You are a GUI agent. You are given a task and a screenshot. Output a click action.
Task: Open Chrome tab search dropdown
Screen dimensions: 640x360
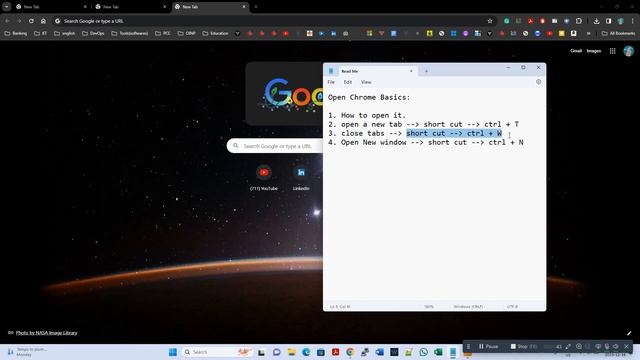7,7
